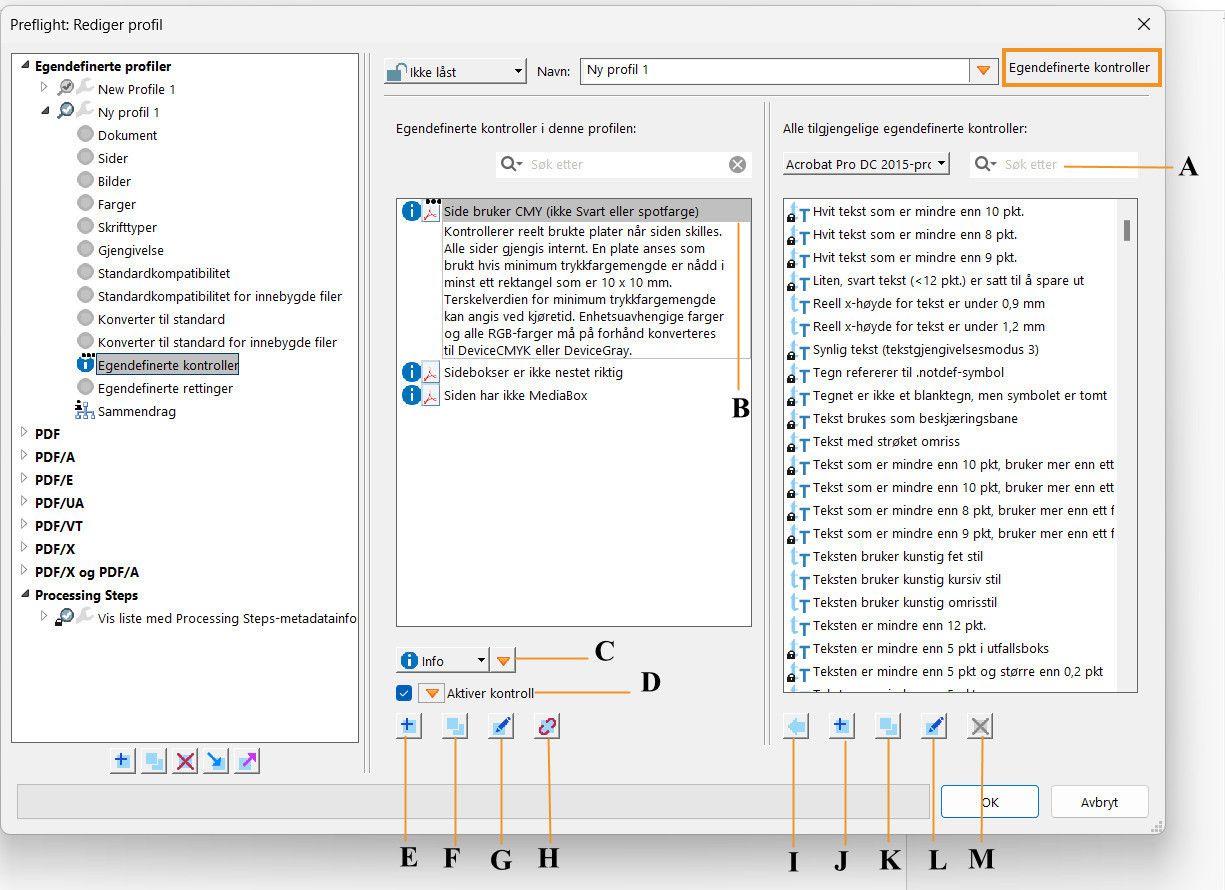Select Dokument section in profile tree
The height and width of the screenshot is (890, 1225).
pos(127,135)
